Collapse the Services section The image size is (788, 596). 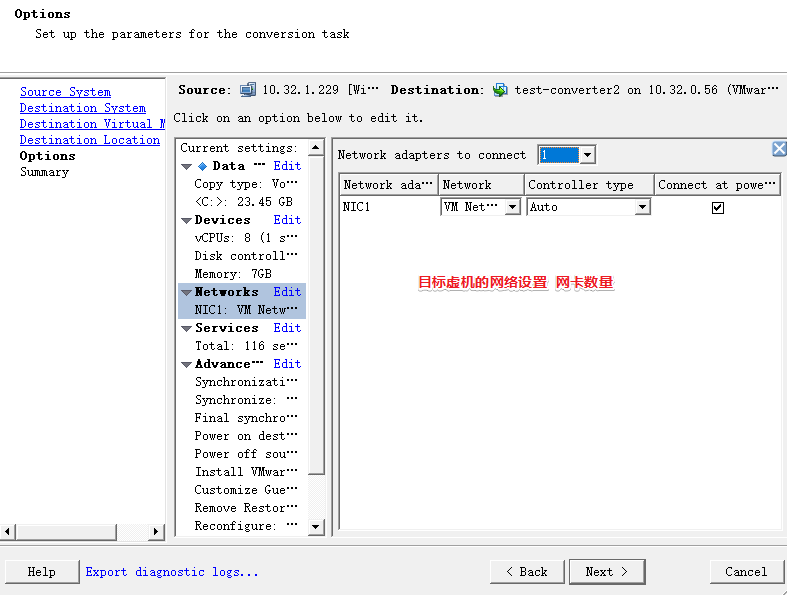click(x=186, y=328)
